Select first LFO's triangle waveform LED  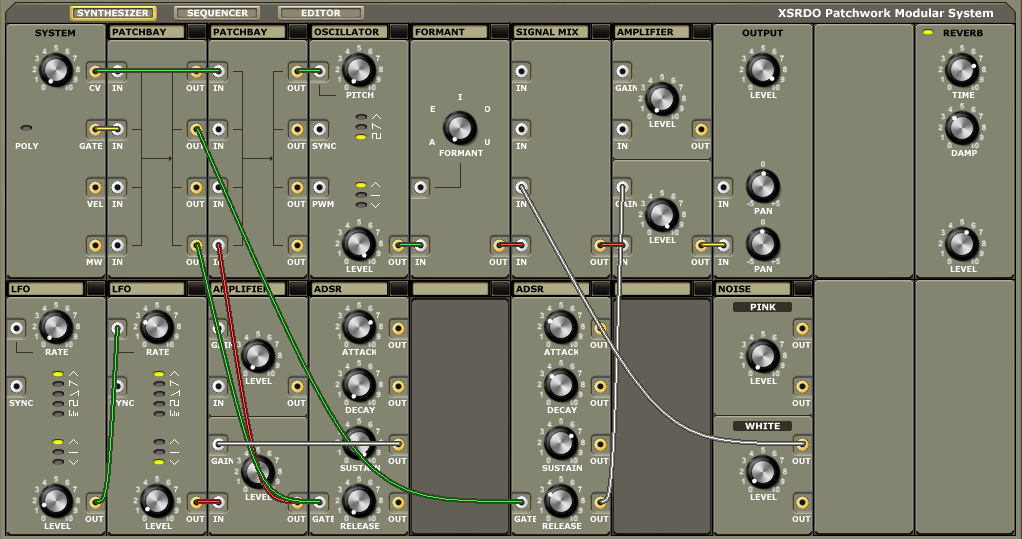pyautogui.click(x=58, y=375)
